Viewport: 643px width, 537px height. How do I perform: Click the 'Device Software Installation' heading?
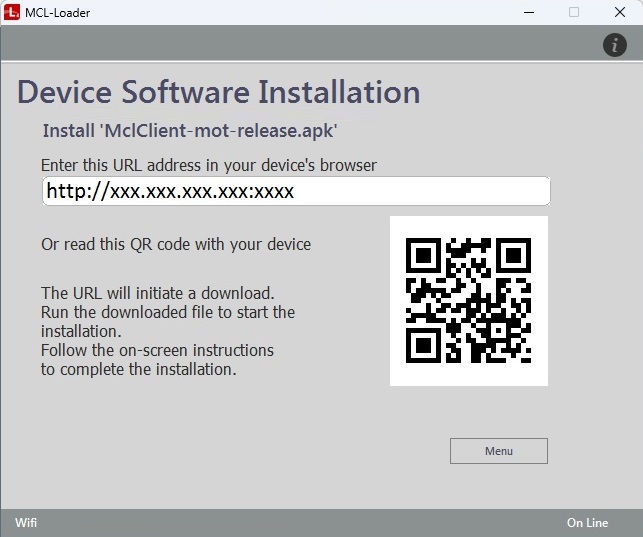(x=219, y=92)
